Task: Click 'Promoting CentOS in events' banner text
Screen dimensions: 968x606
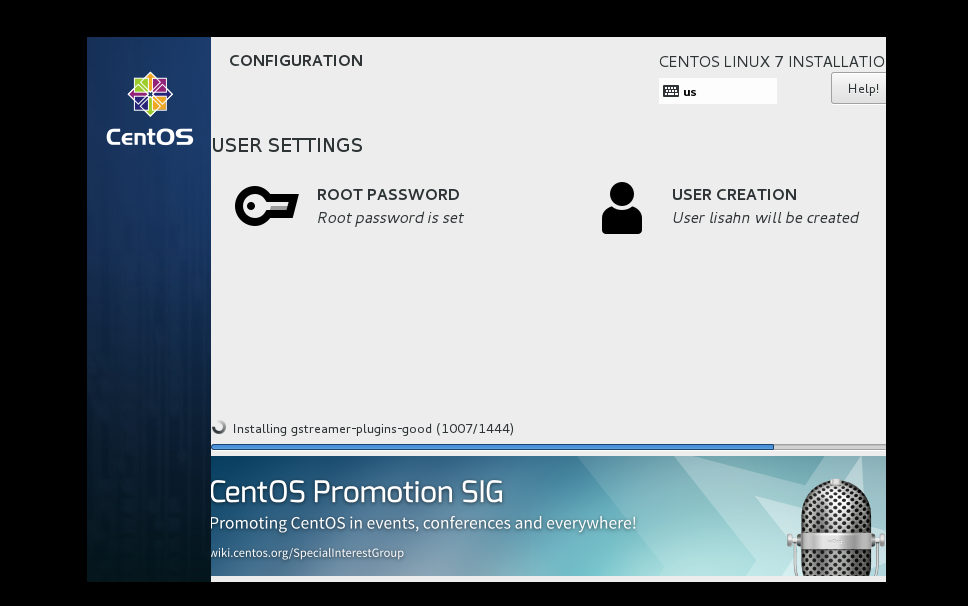Action: pyautogui.click(x=424, y=523)
